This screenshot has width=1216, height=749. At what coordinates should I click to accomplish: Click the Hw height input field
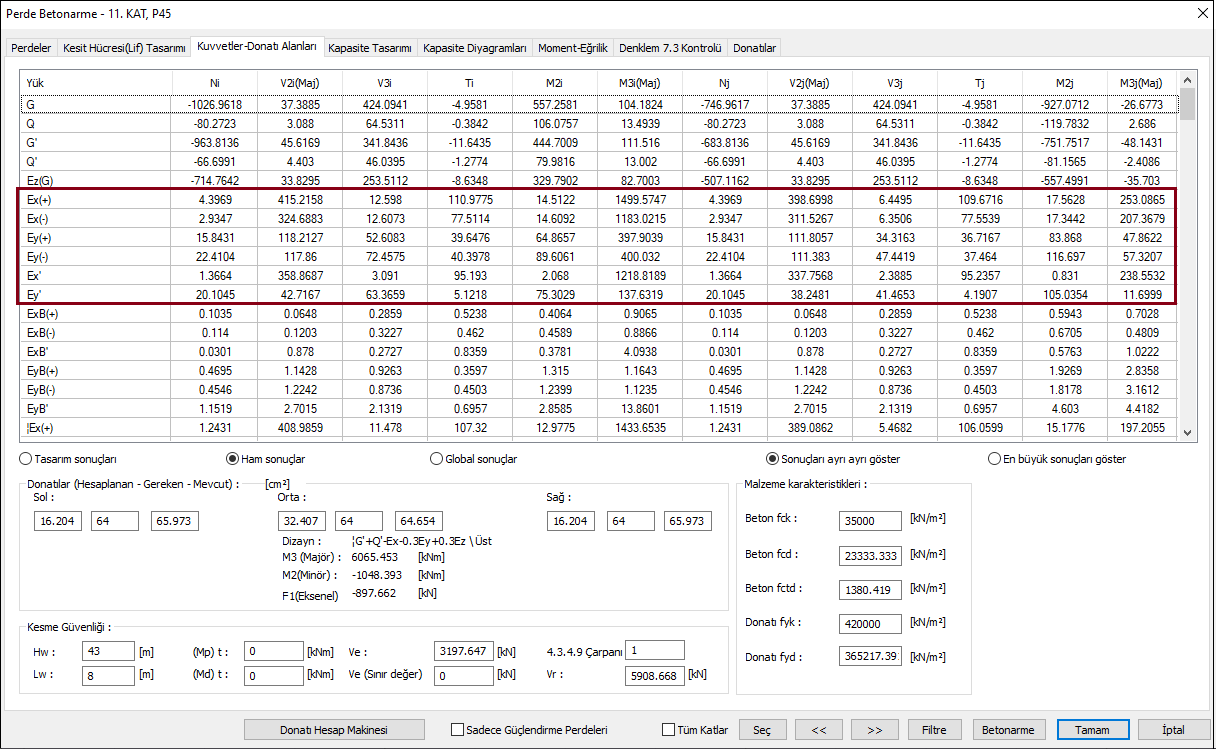click(108, 651)
